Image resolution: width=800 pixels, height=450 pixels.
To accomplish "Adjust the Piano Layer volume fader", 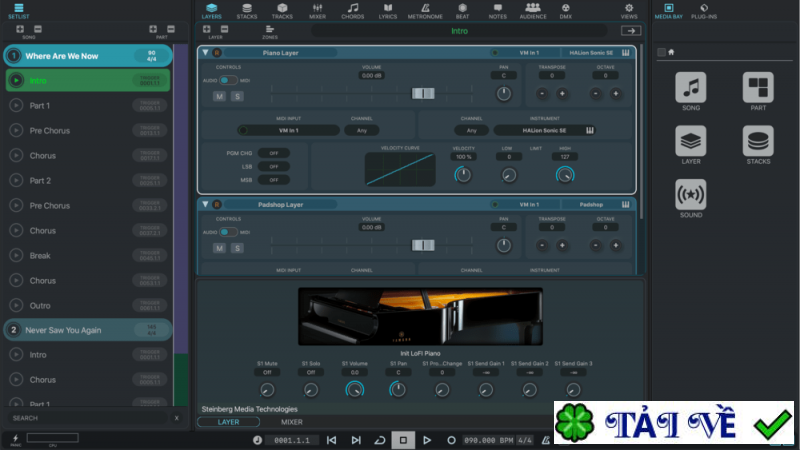I will pos(423,93).
